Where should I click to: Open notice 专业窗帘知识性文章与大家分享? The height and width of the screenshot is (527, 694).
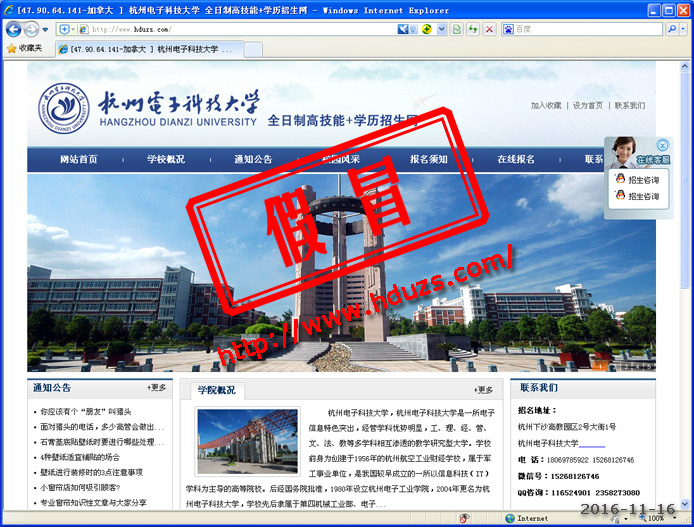(x=93, y=503)
